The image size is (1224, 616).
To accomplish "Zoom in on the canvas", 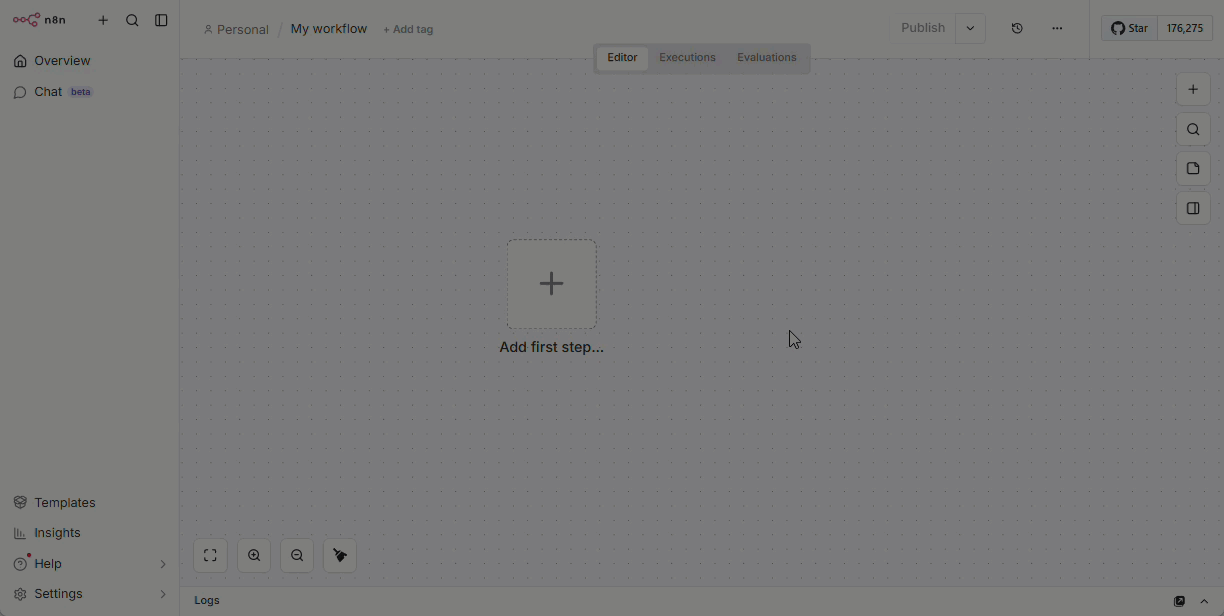I will coord(254,556).
